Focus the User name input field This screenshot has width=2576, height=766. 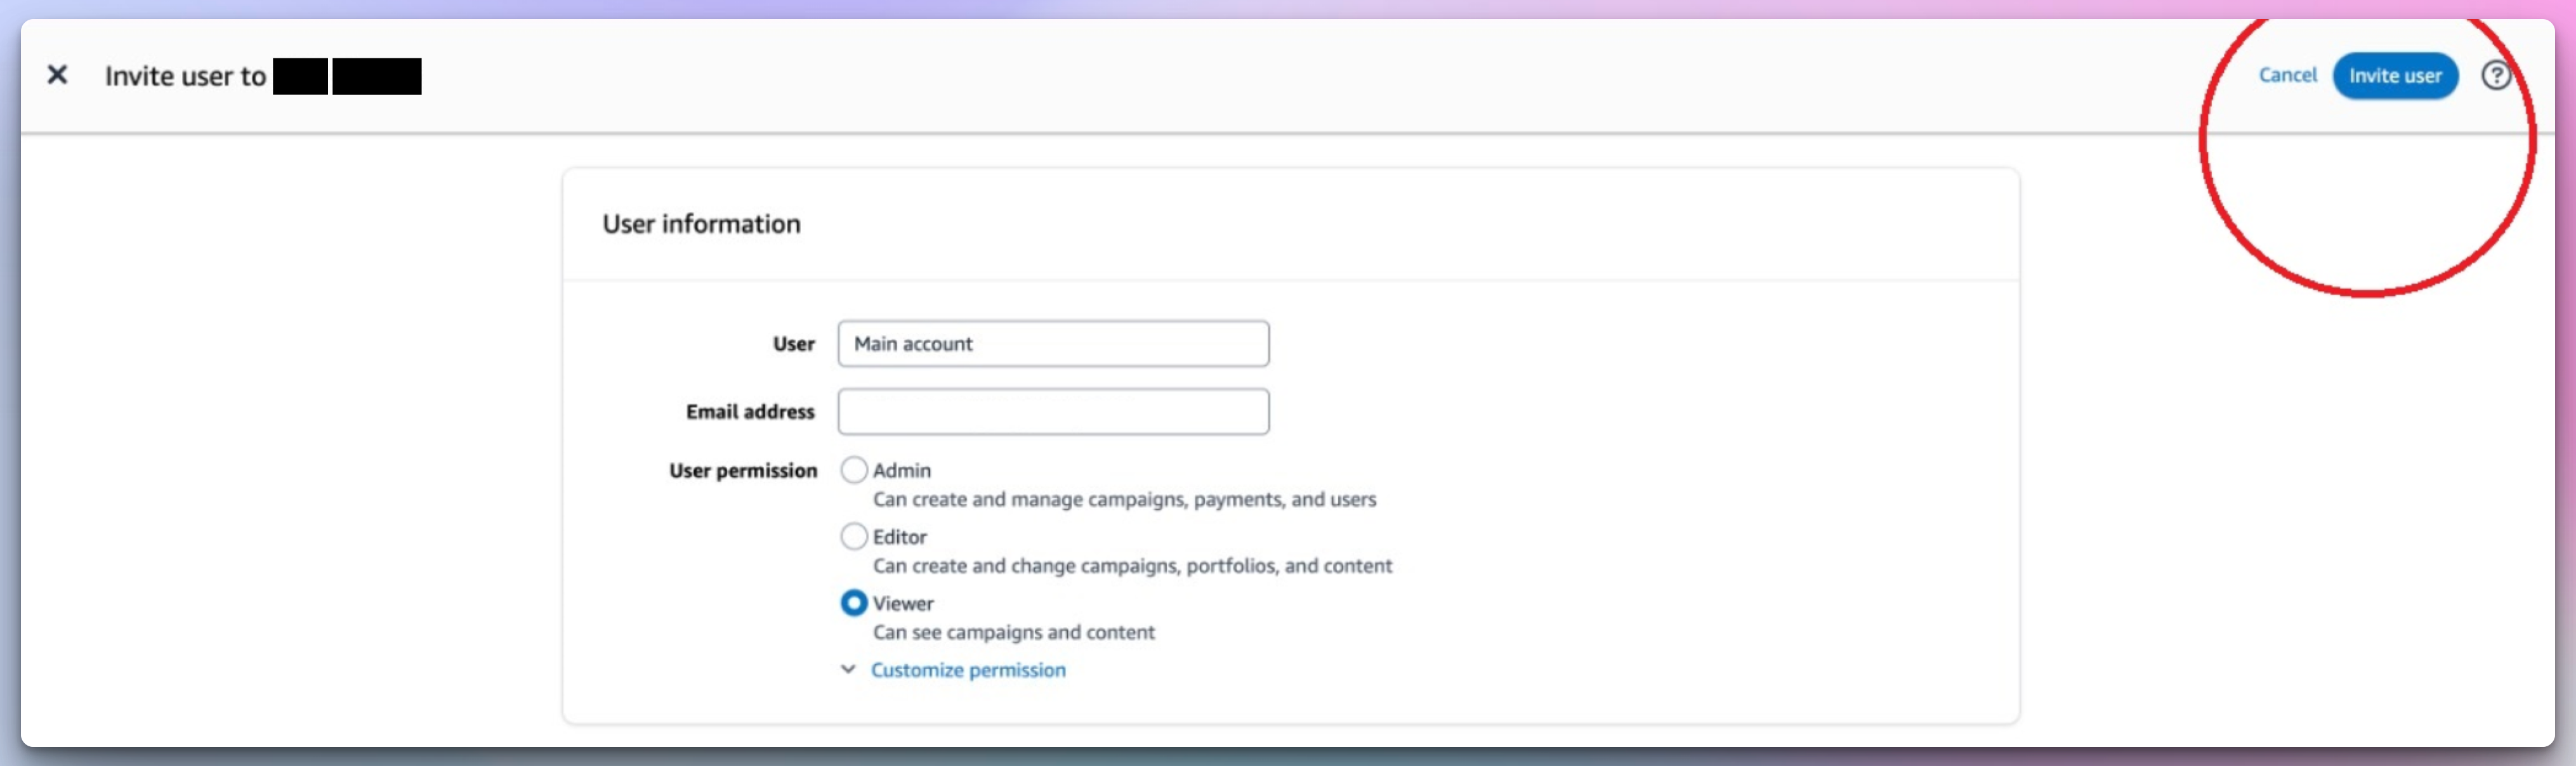(x=1053, y=344)
